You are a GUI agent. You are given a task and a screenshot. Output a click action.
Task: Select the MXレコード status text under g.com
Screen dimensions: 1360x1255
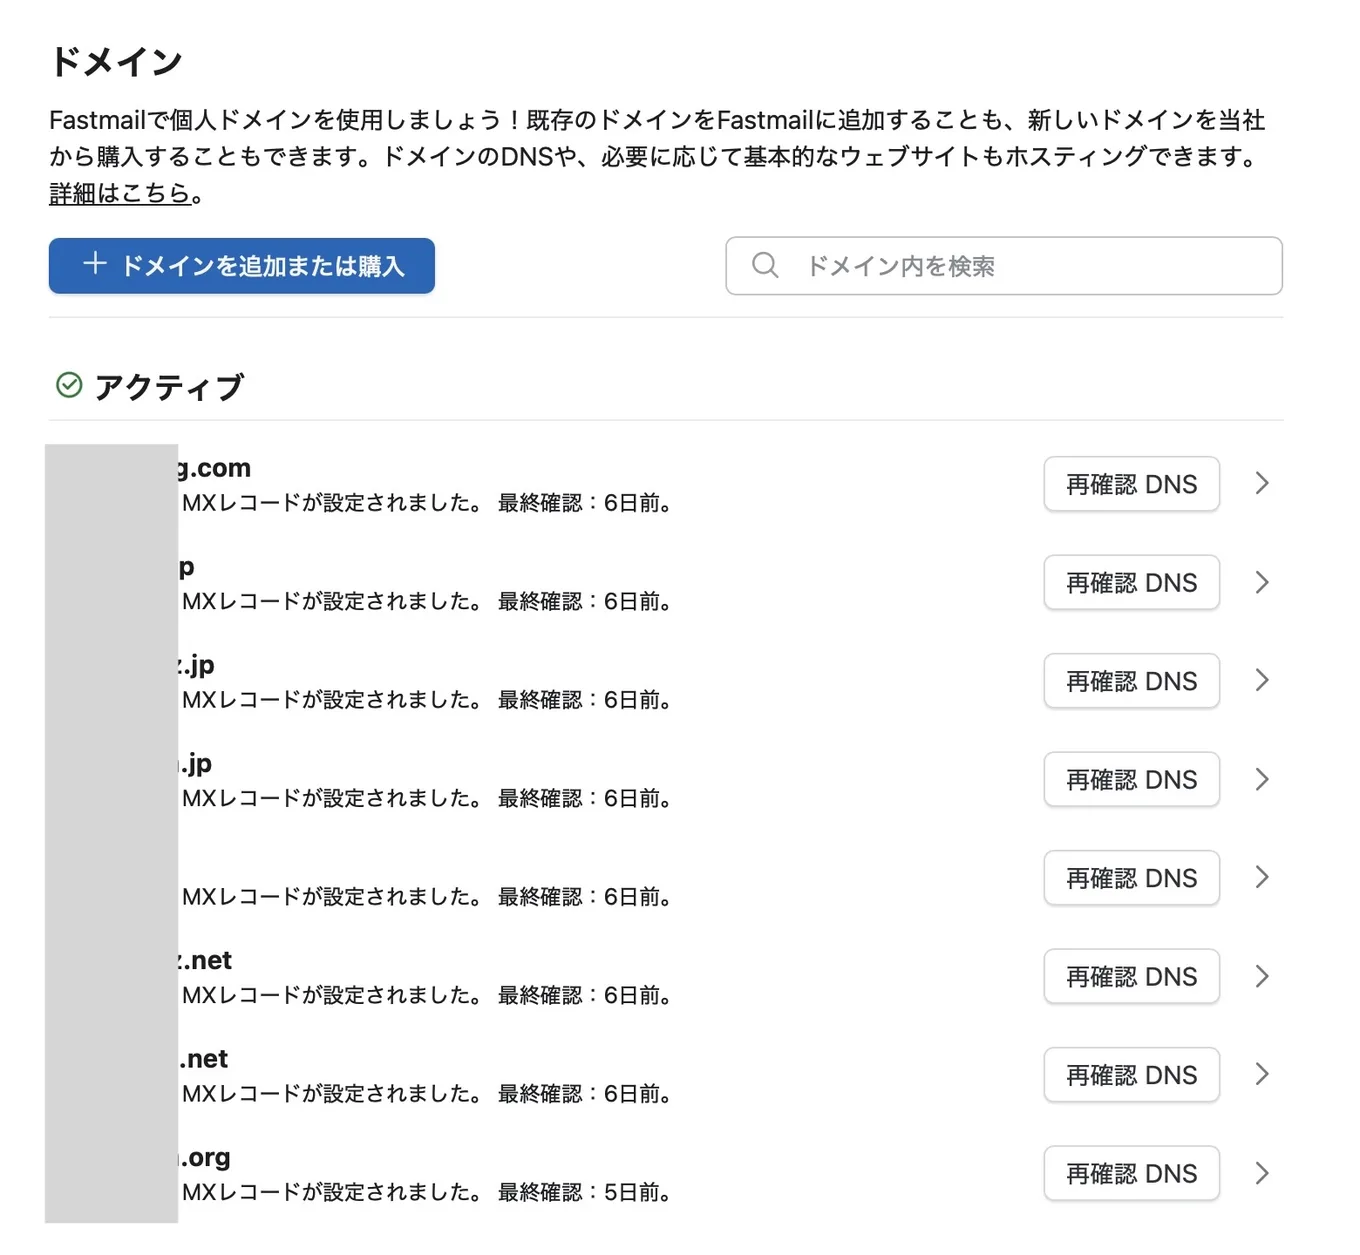(x=332, y=503)
